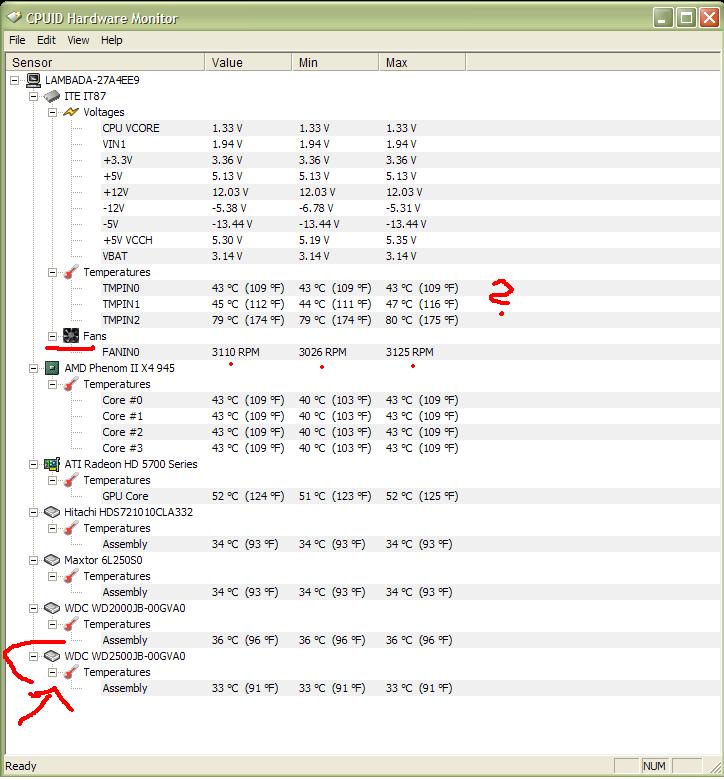This screenshot has height=780, width=724.
Task: Click the 3110 RPM value
Action: (x=235, y=352)
